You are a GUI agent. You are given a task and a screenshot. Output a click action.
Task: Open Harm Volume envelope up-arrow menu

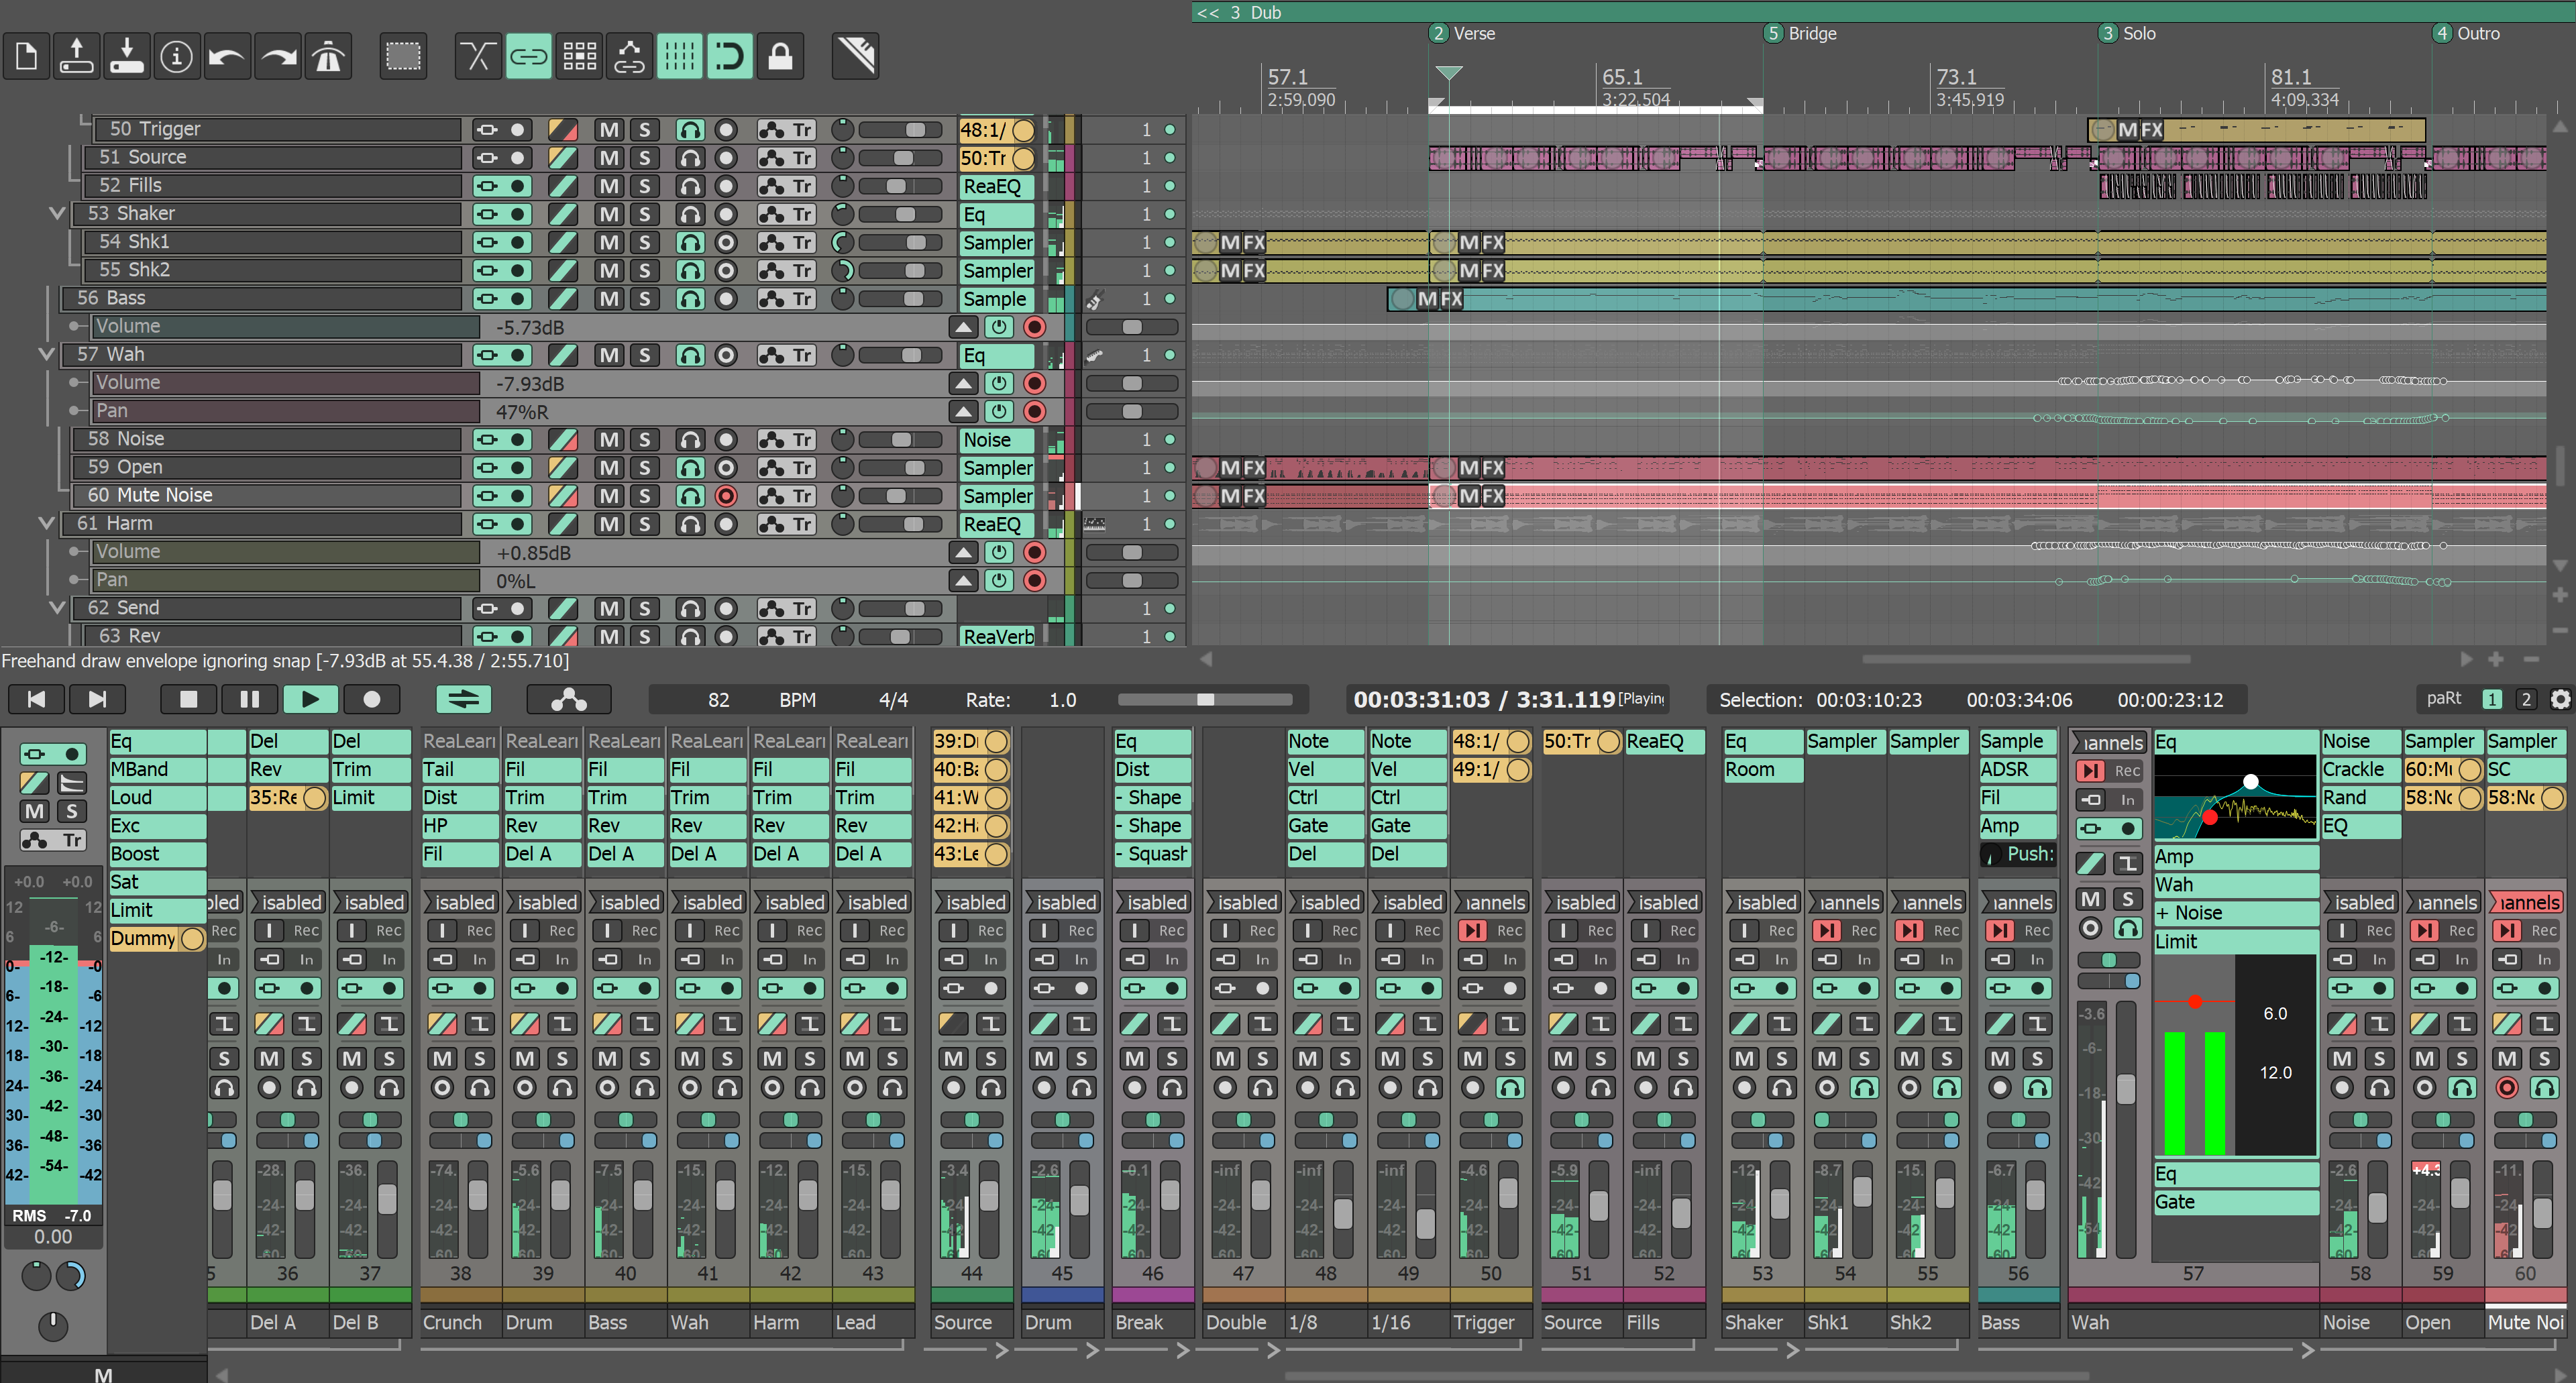[963, 552]
